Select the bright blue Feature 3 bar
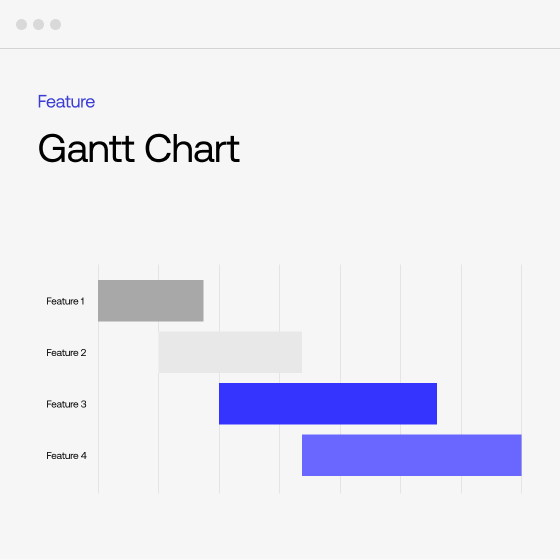560x560 pixels. pos(328,404)
